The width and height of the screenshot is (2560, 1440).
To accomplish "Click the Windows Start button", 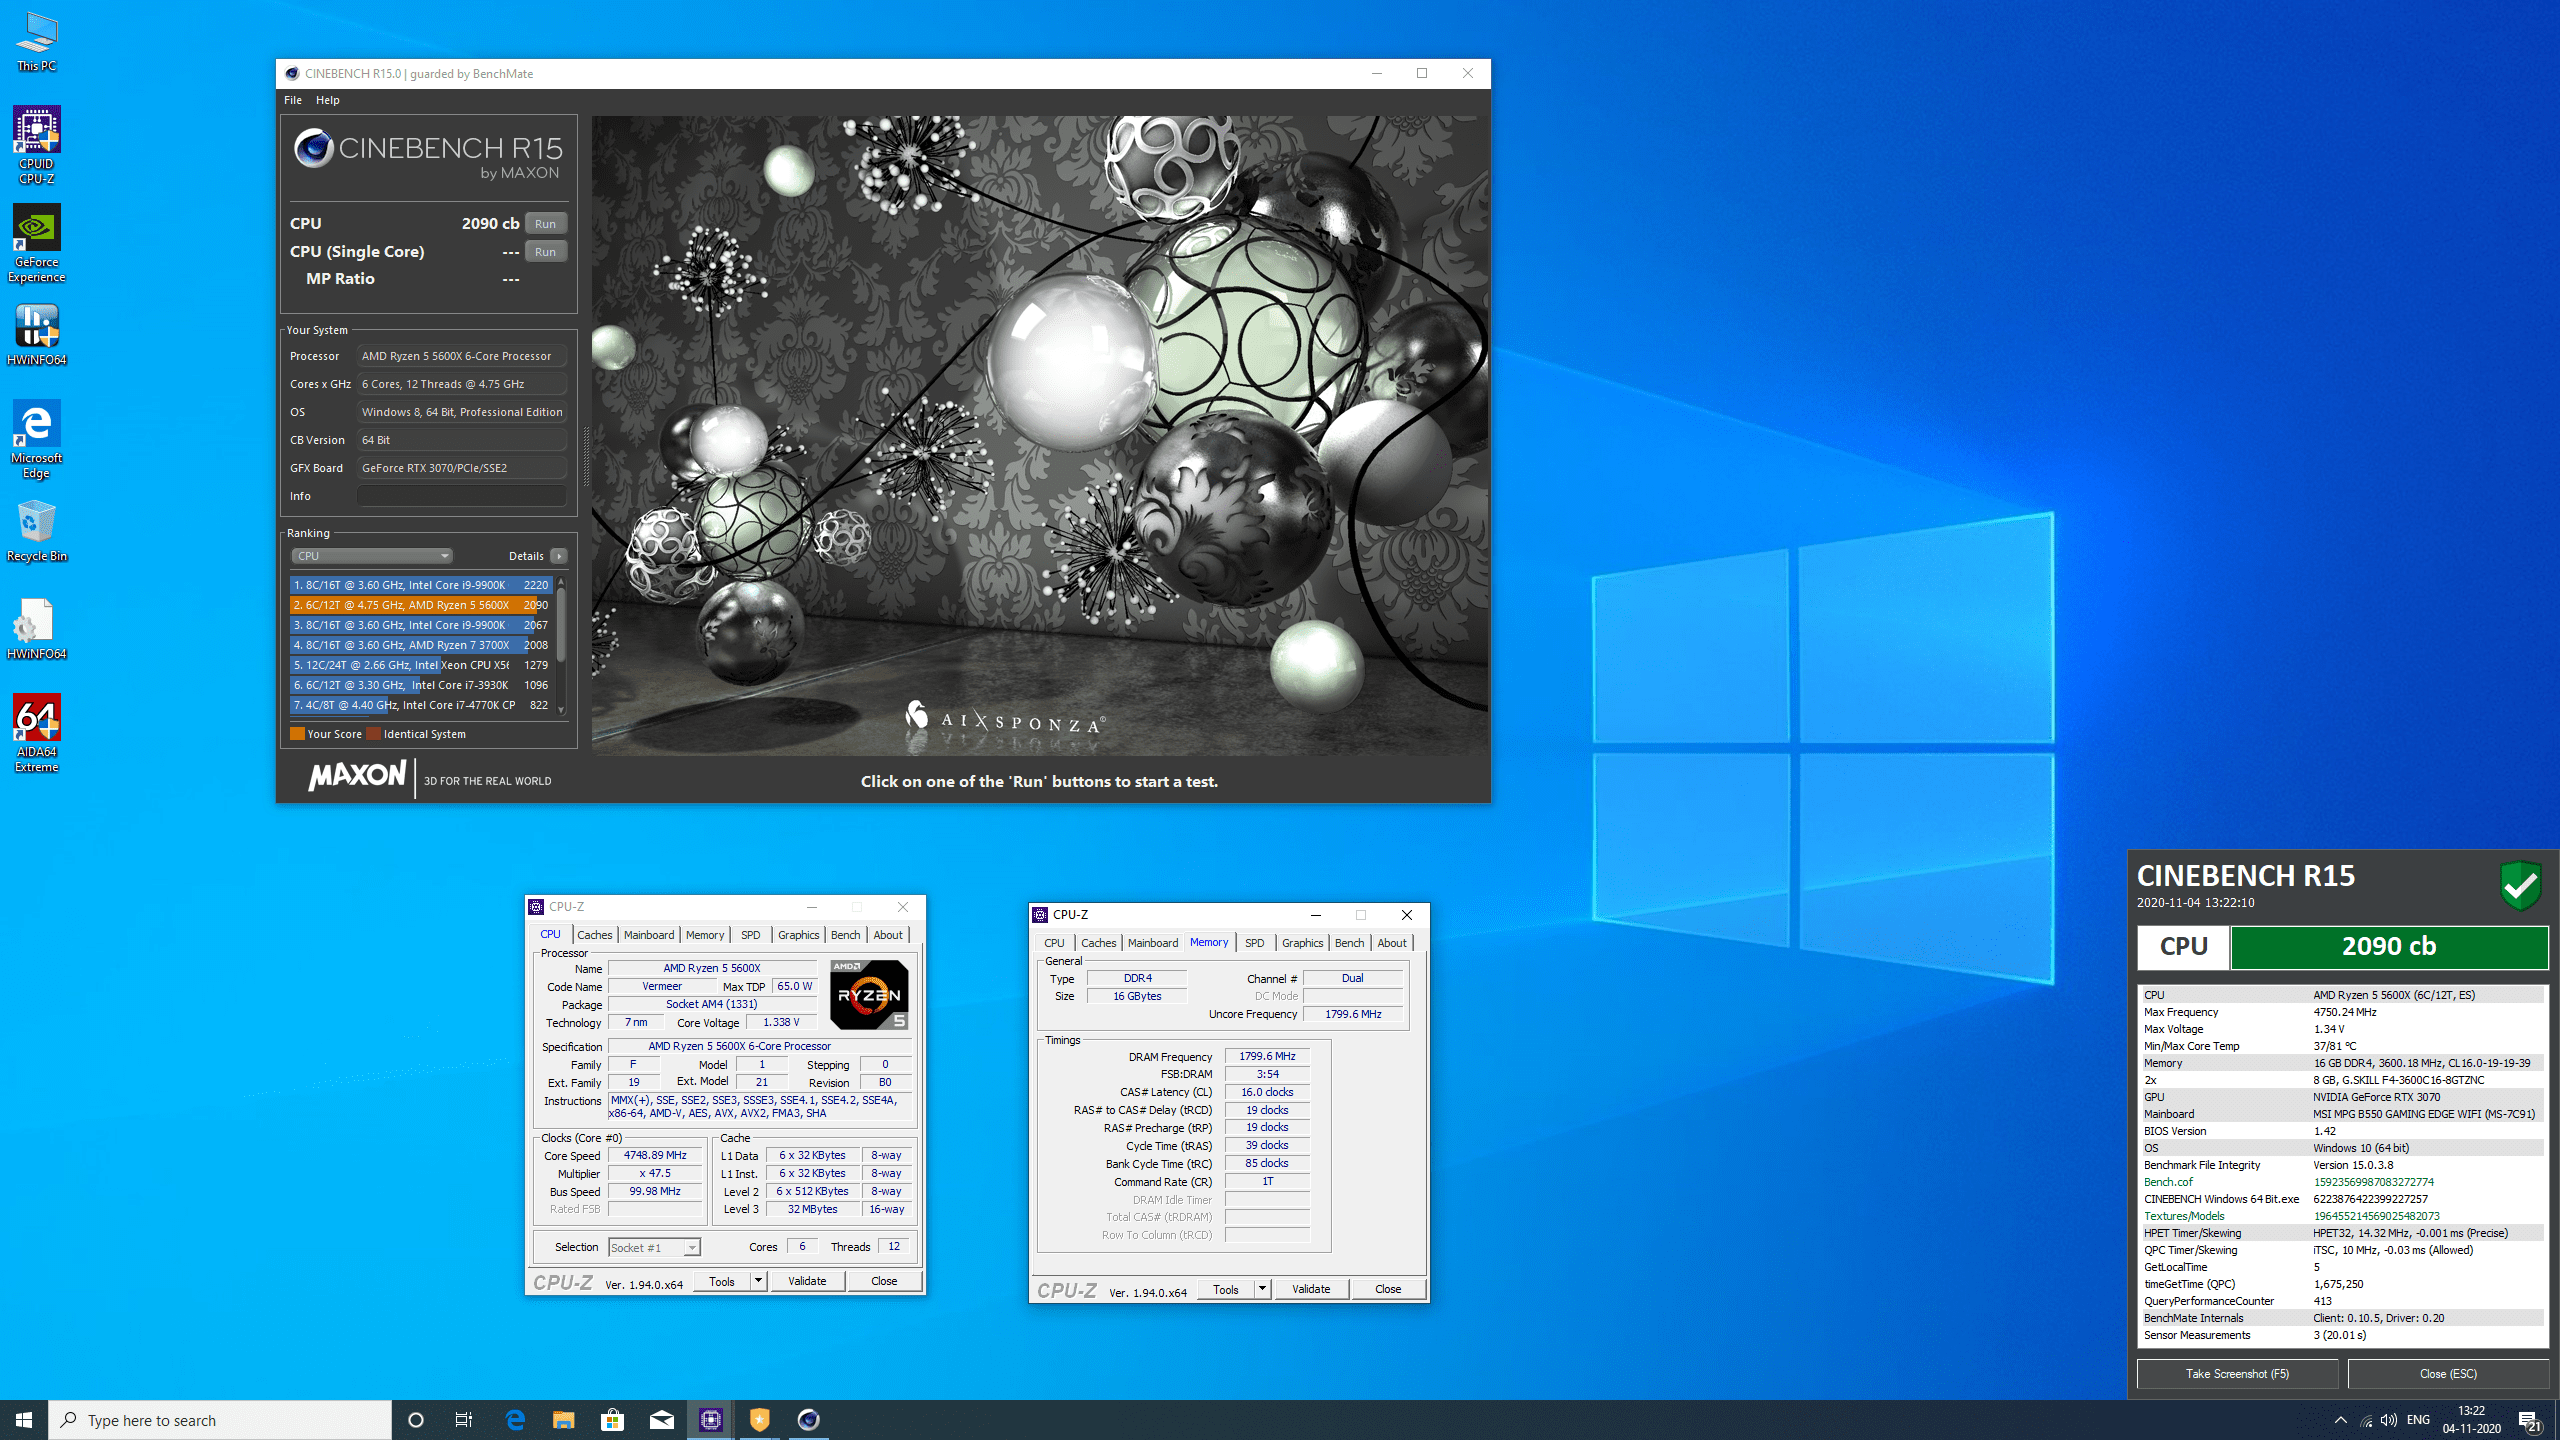I will tap(24, 1420).
